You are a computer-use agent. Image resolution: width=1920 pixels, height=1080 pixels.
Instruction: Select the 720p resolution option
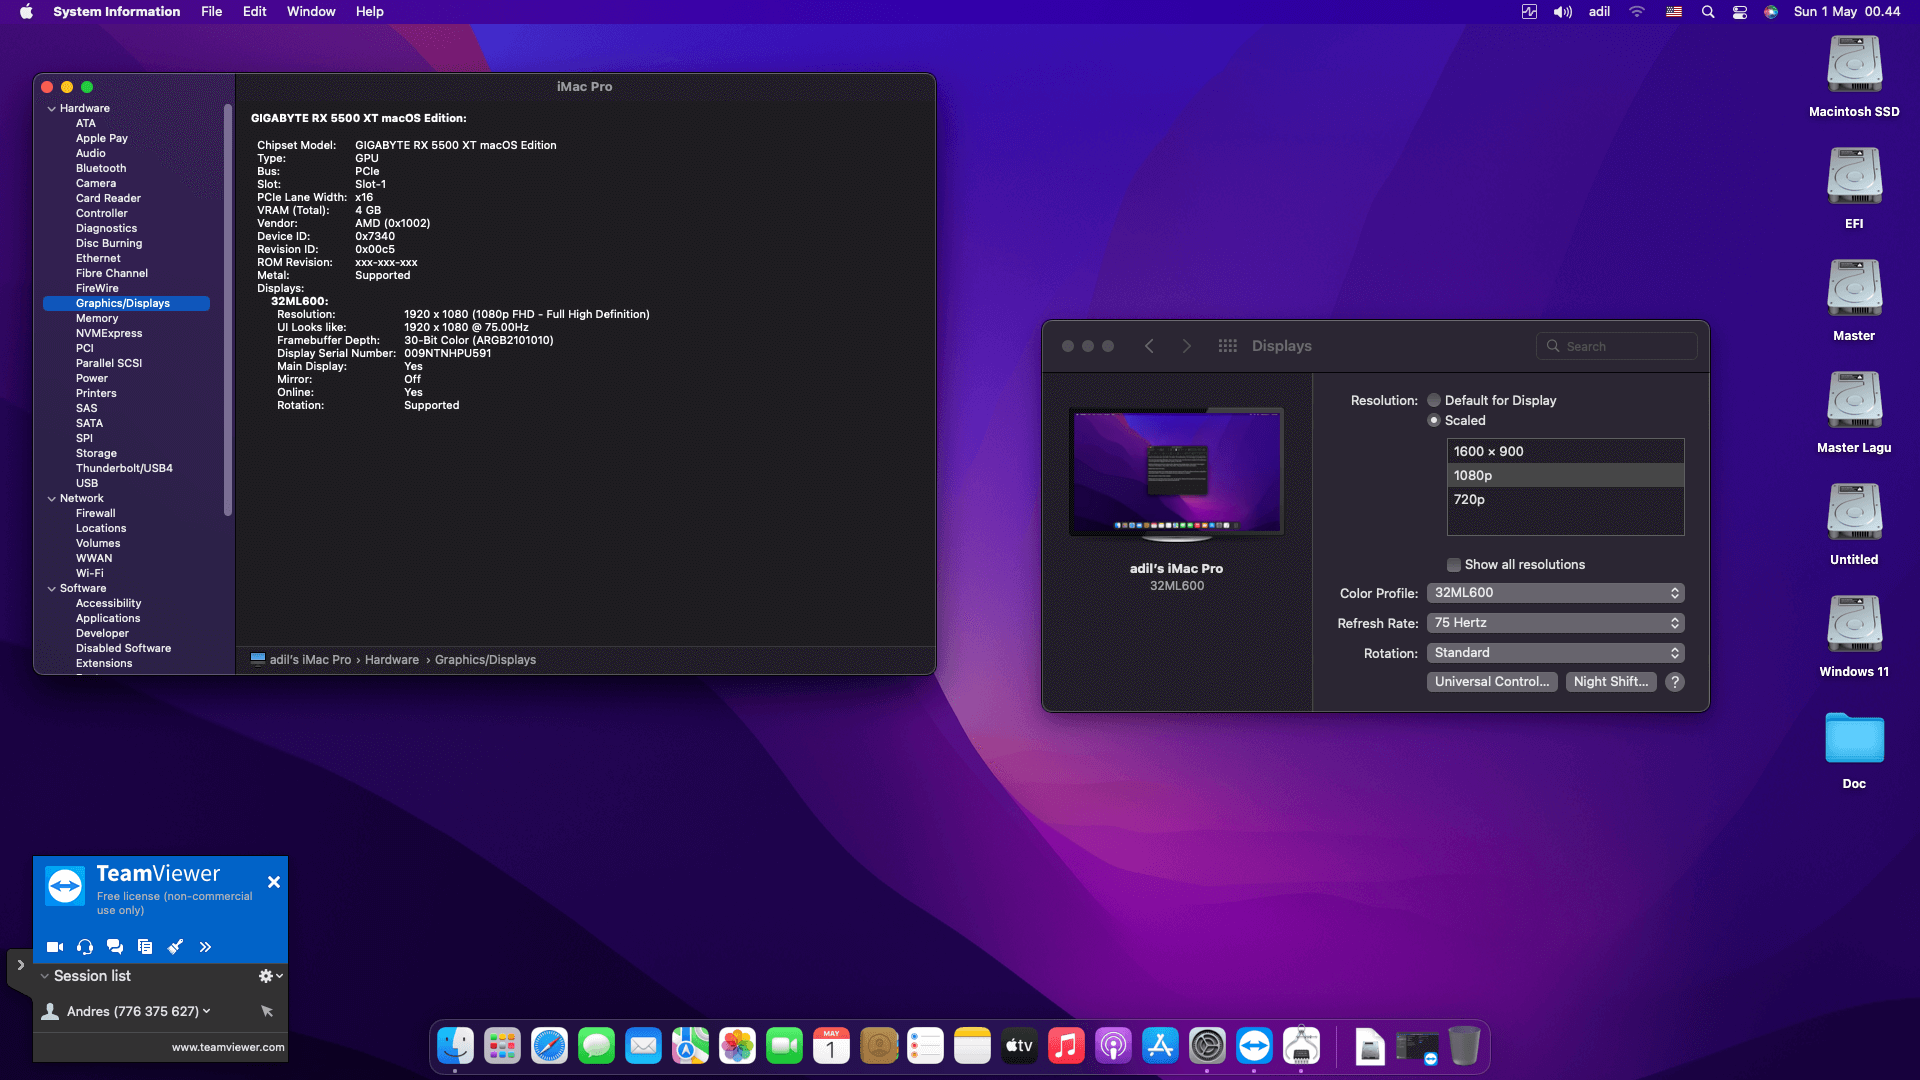pyautogui.click(x=1565, y=500)
